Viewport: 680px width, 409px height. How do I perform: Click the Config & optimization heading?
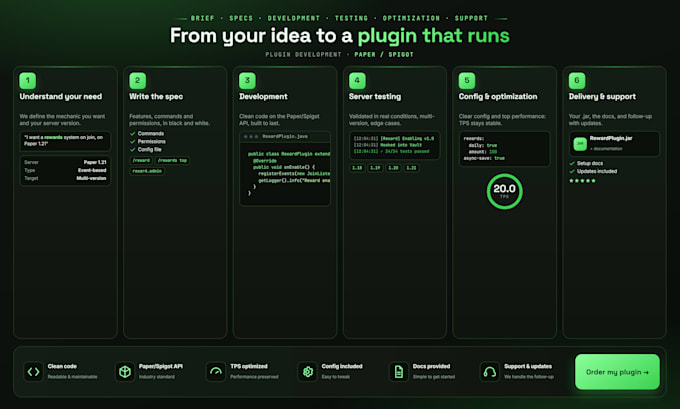[x=498, y=97]
